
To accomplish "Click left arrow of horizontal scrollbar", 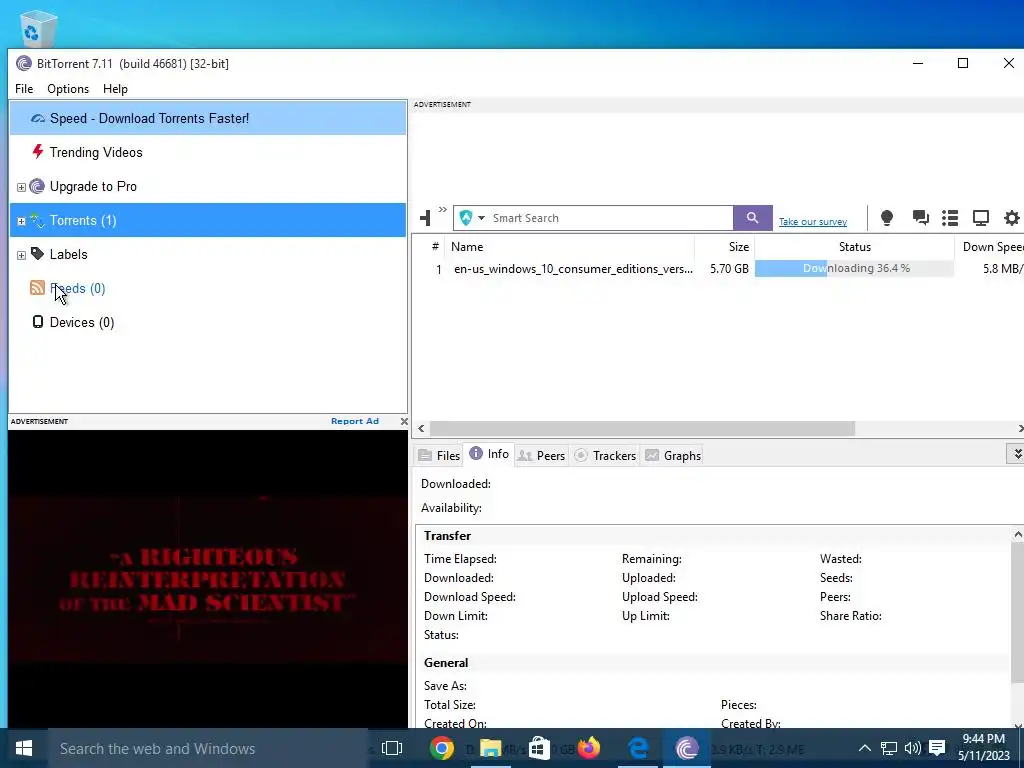I will coord(421,428).
